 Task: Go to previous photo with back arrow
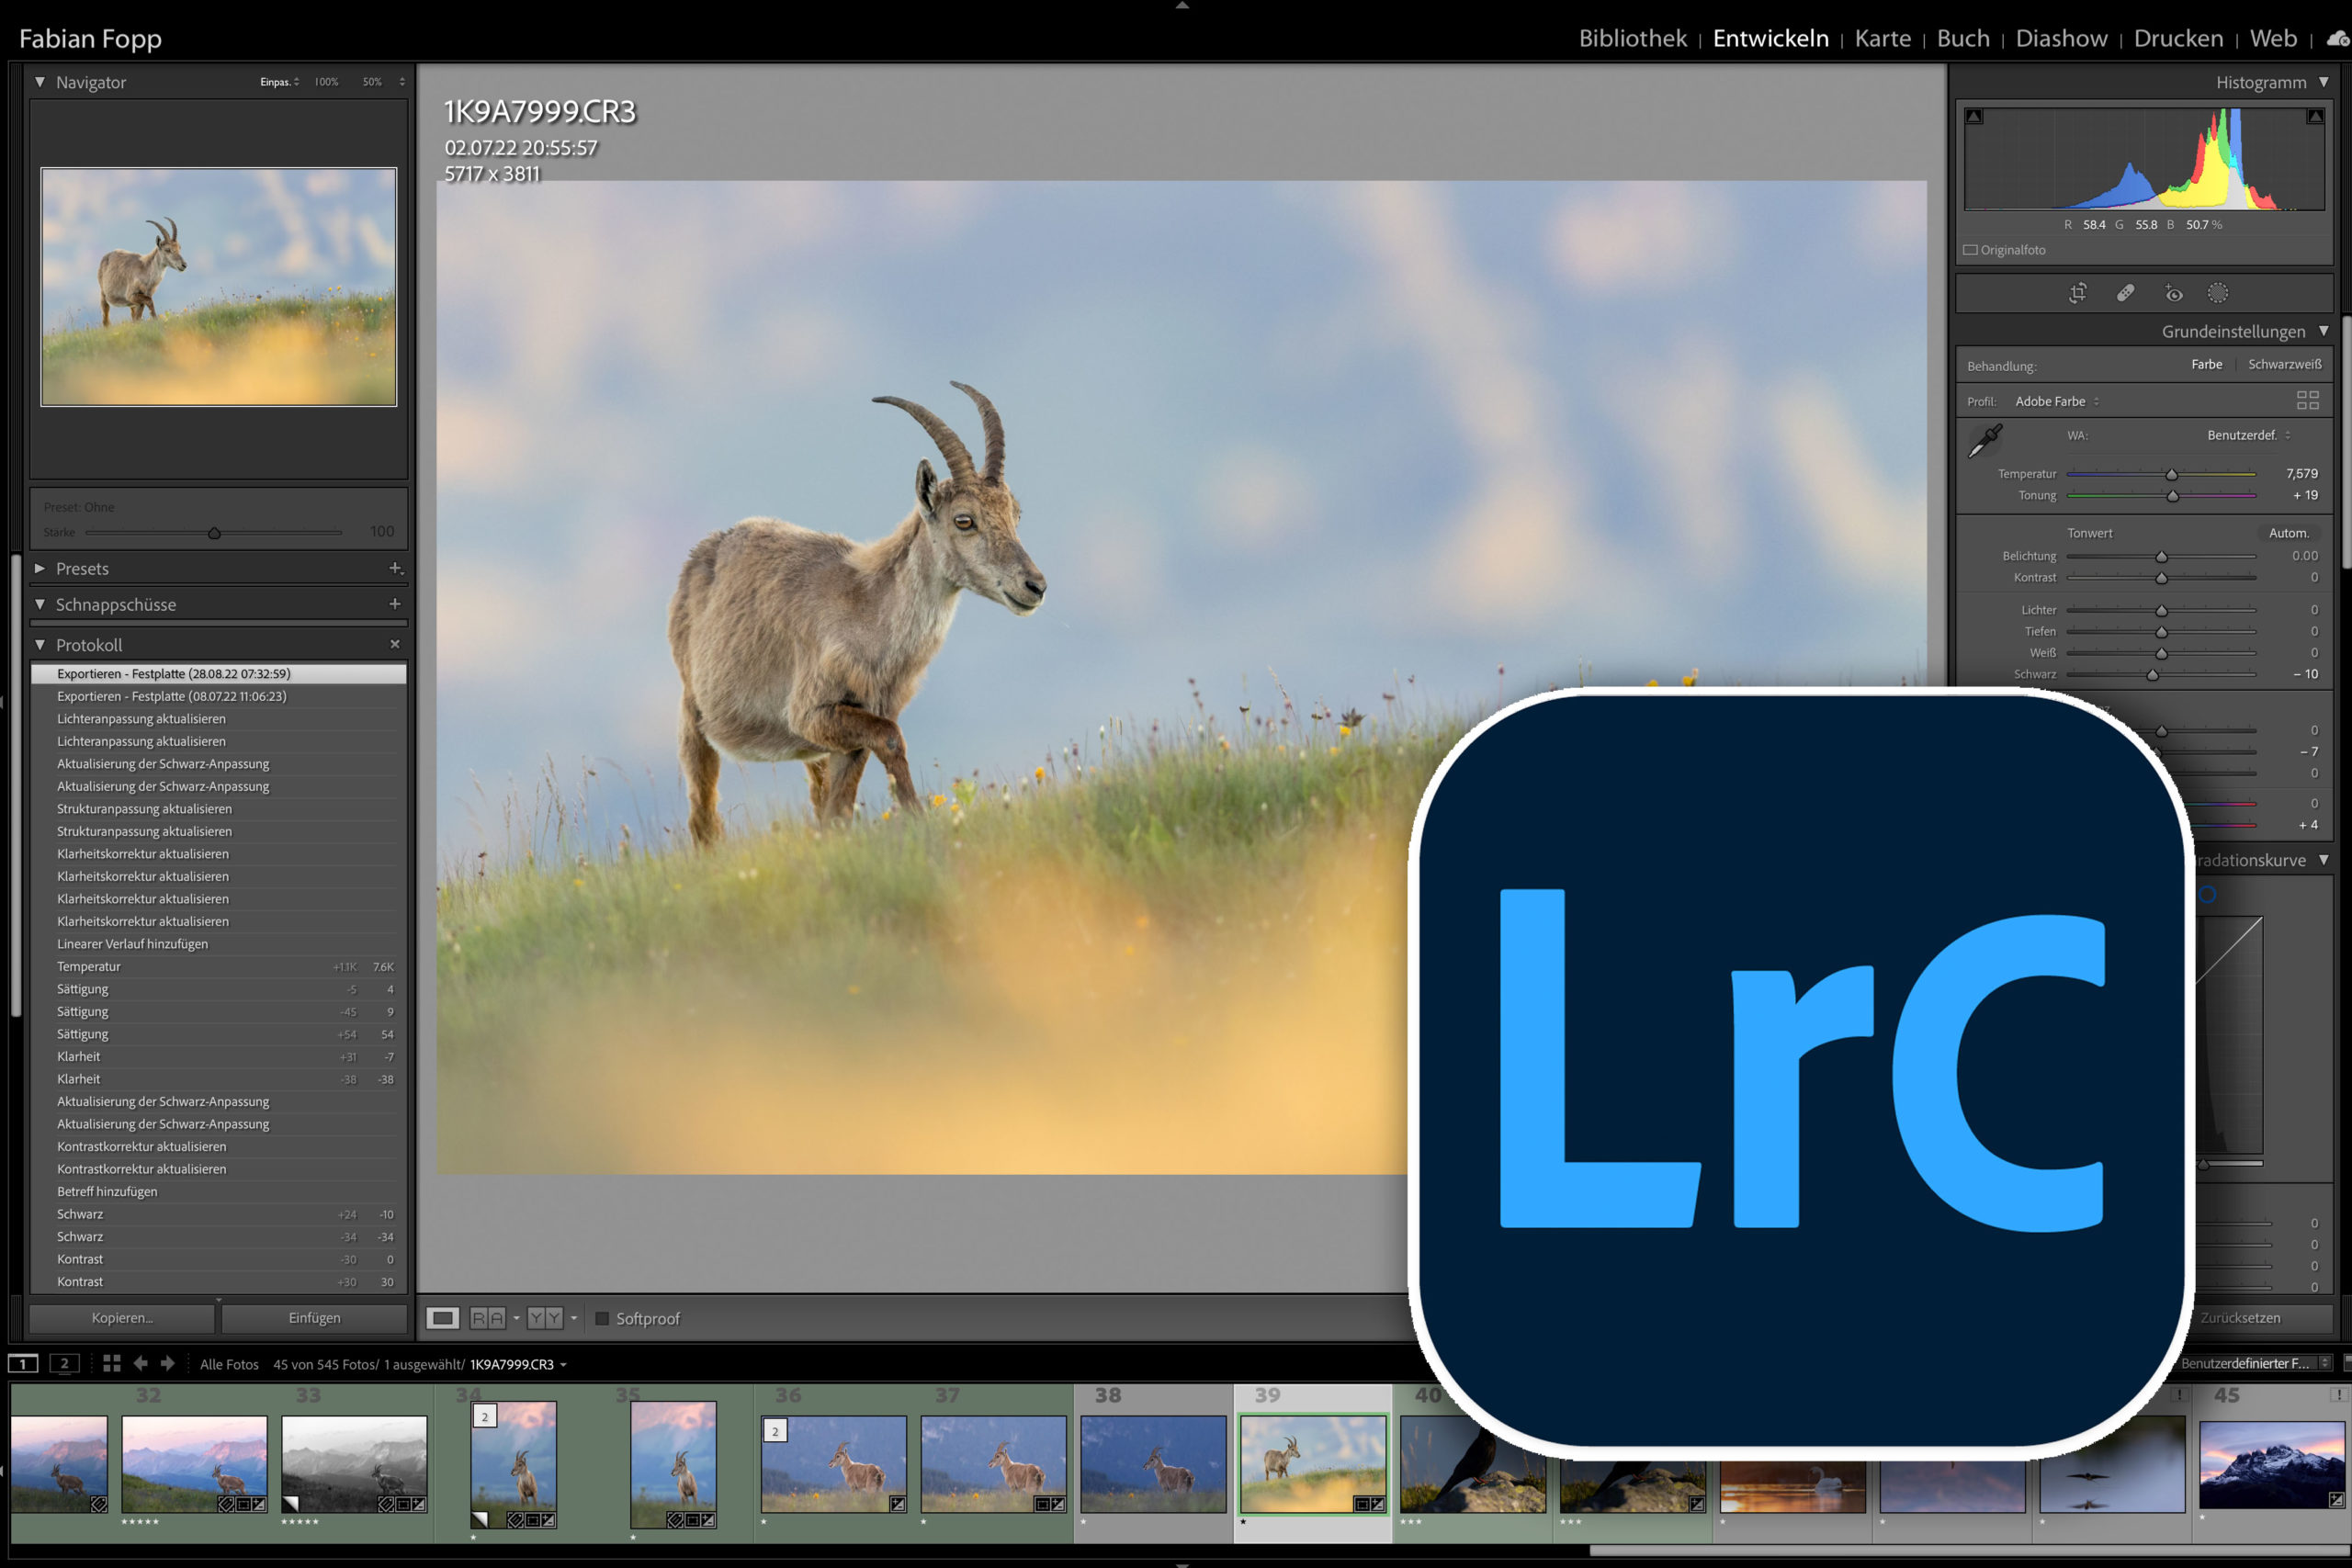point(140,1363)
